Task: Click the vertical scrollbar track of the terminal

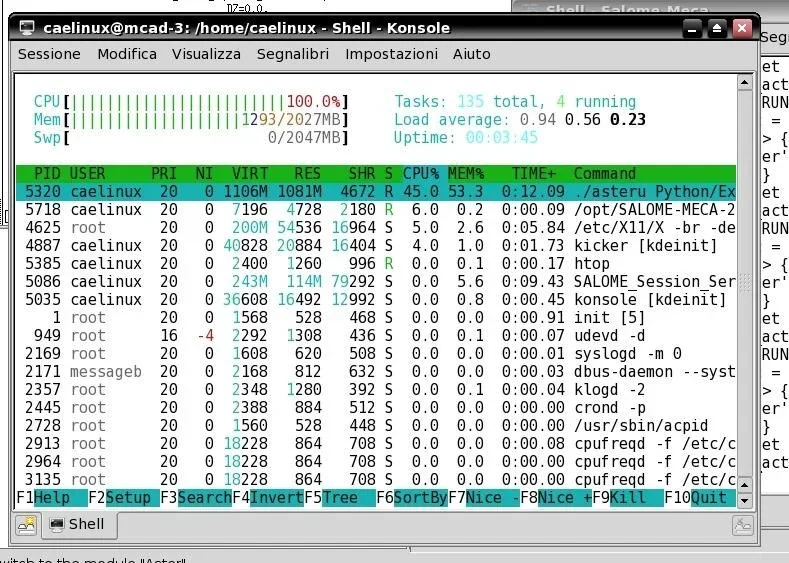Action: click(745, 282)
